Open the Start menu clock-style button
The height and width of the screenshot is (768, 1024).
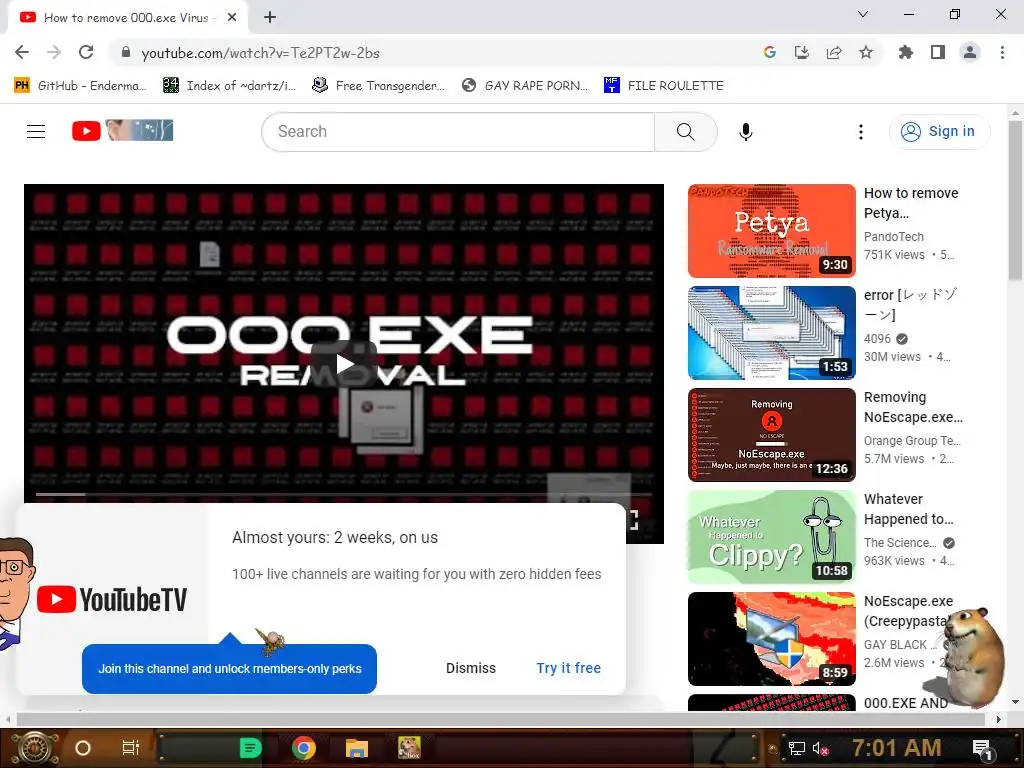pos(35,748)
